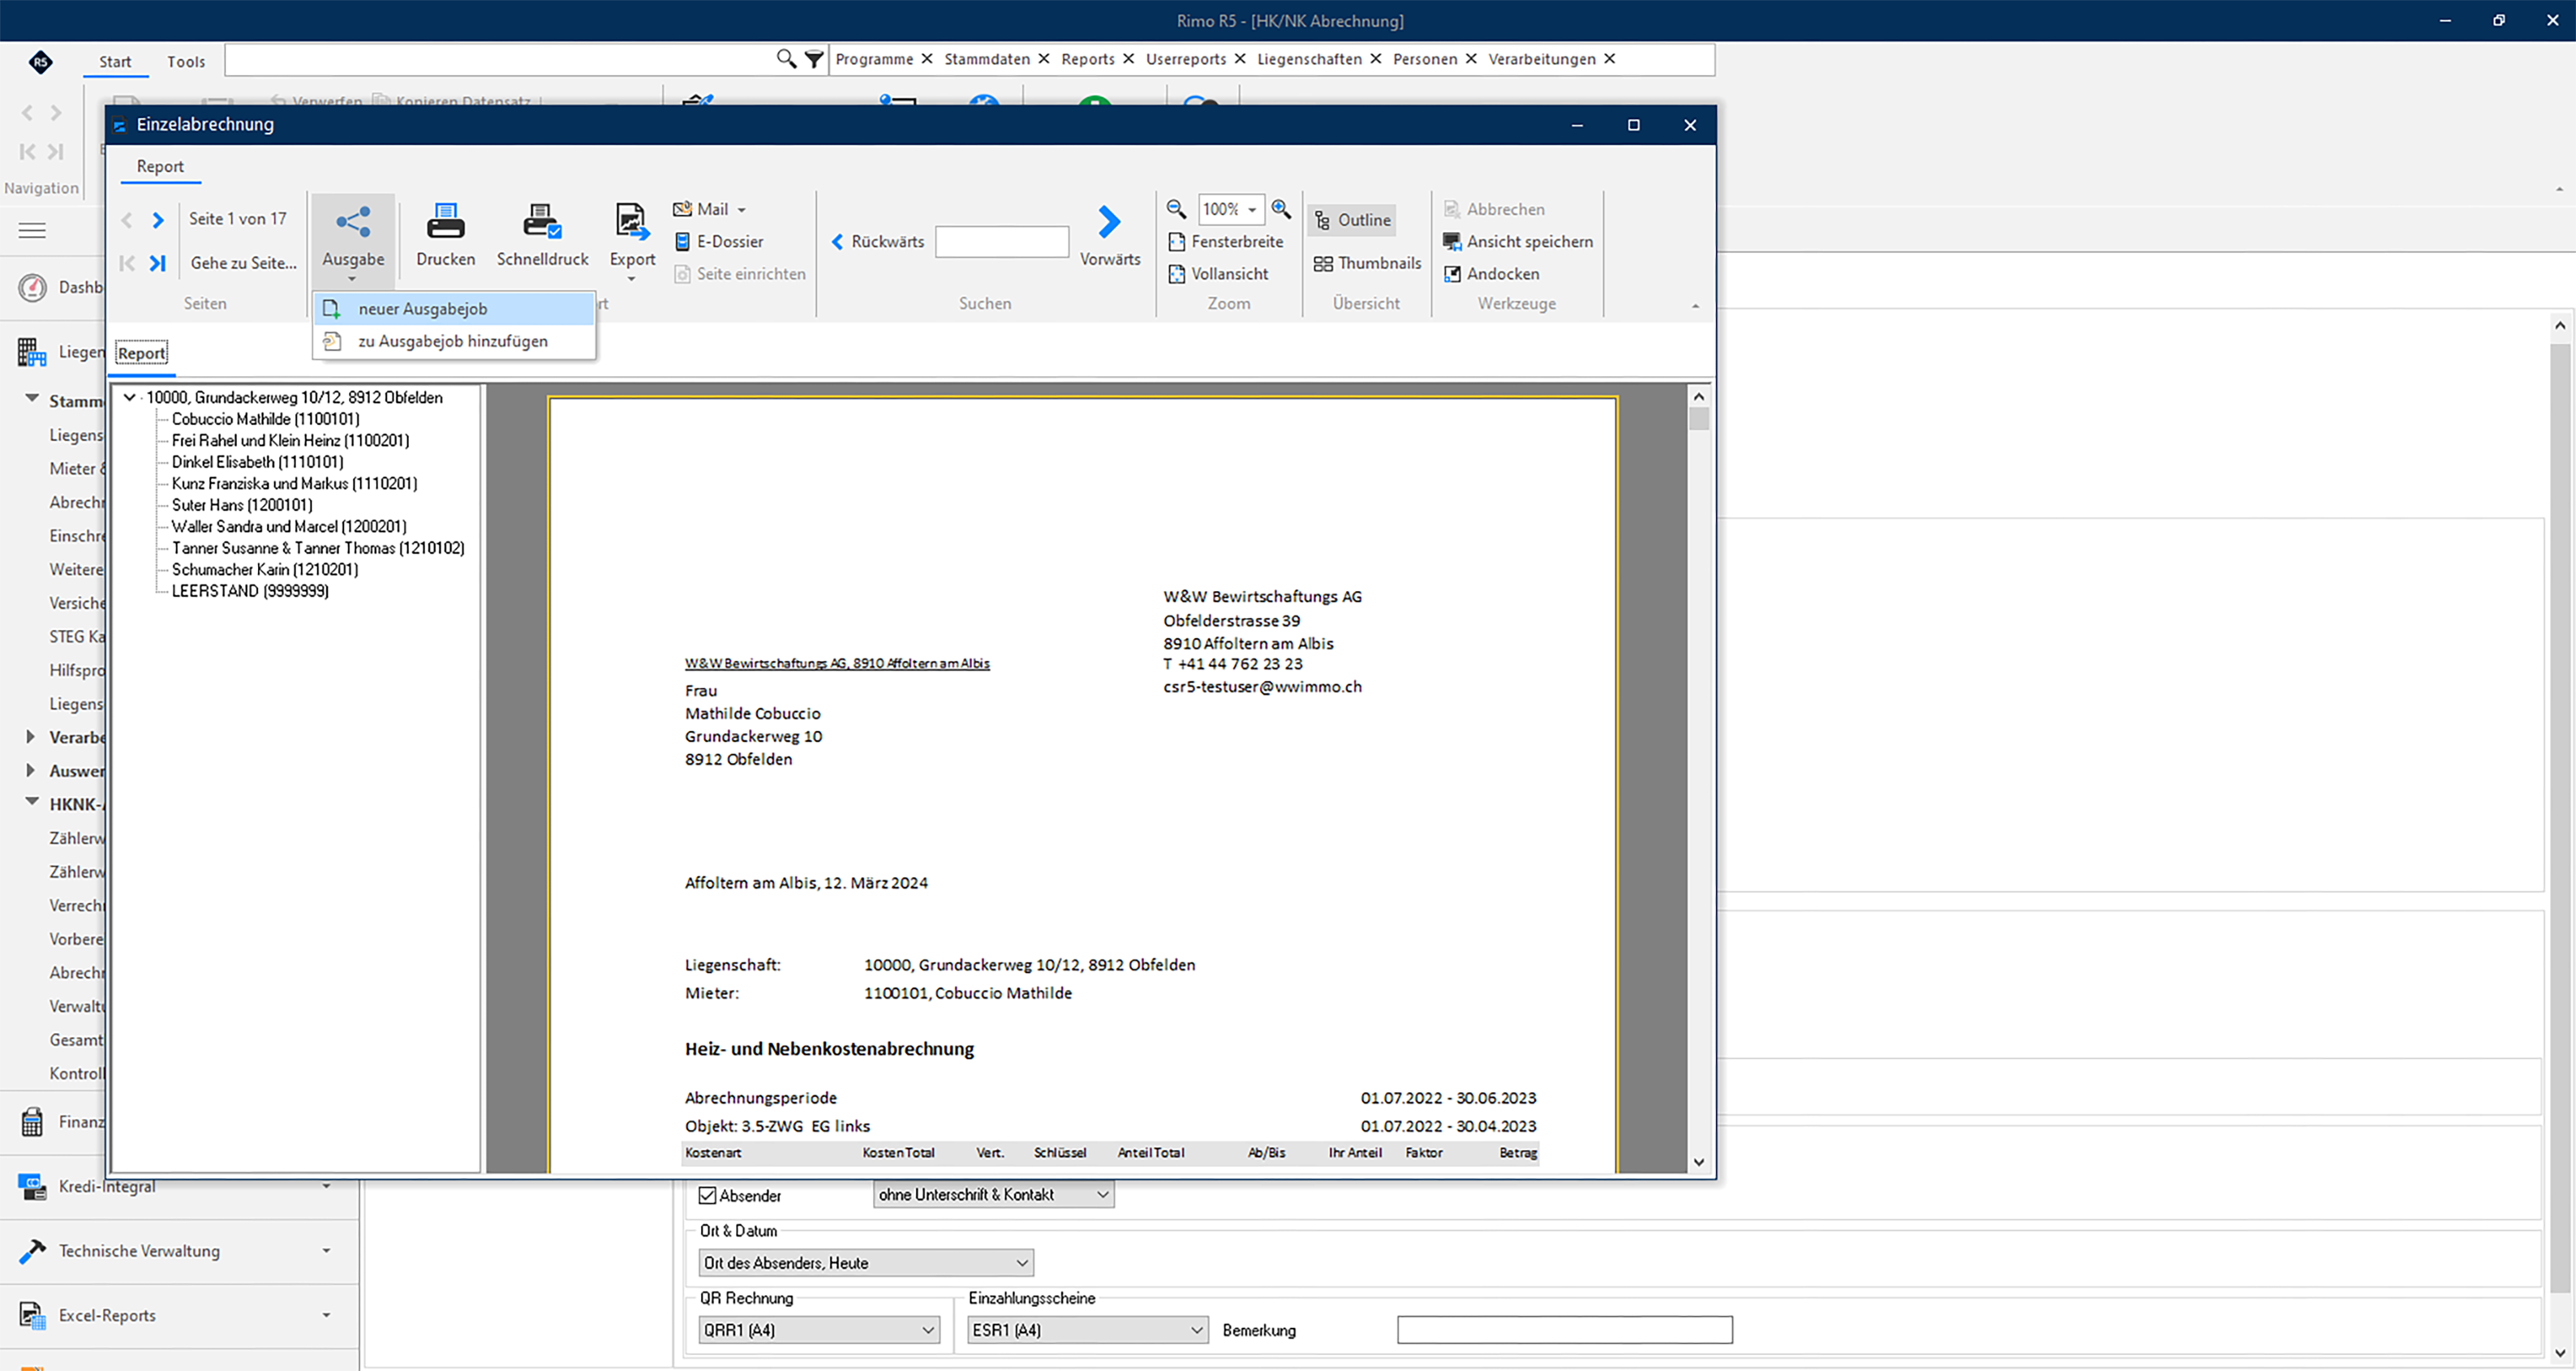Click the Suchen text input field
The height and width of the screenshot is (1371, 2576).
click(1002, 242)
